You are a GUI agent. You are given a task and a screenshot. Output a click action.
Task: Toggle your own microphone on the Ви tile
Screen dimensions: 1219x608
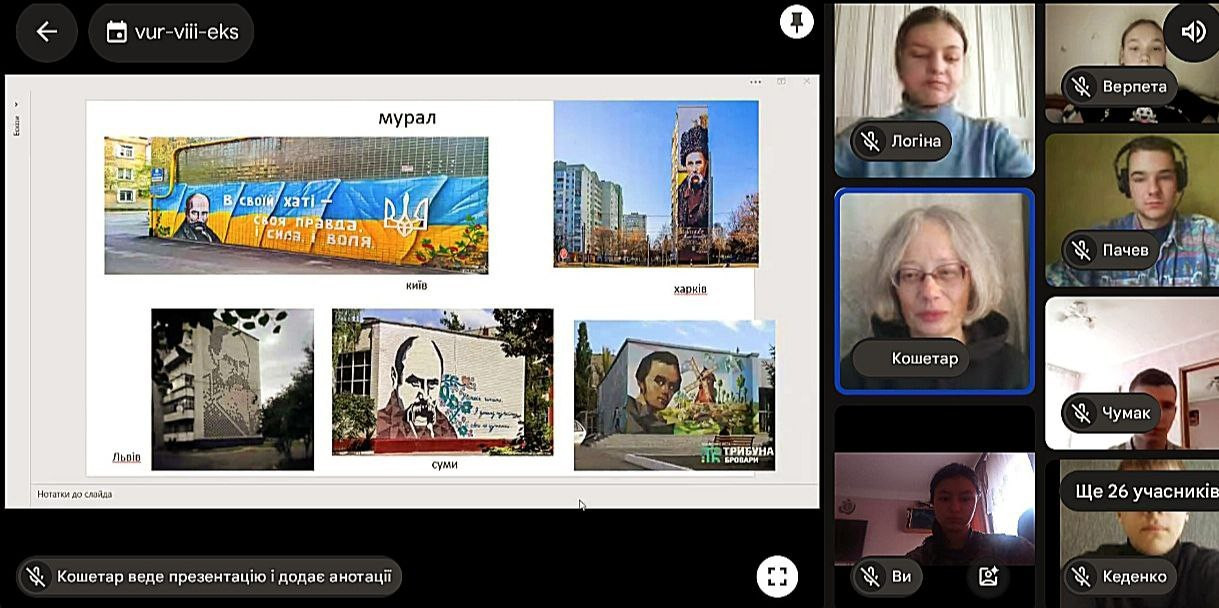[x=871, y=577]
